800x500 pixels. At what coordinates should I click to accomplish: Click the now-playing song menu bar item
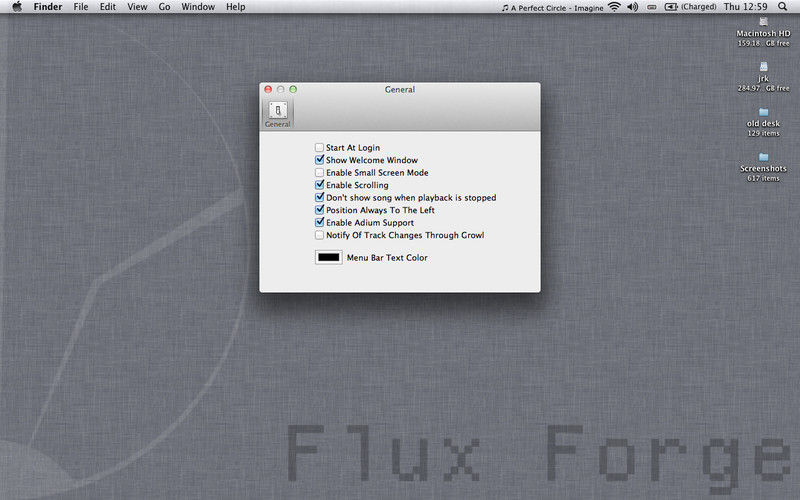[x=552, y=8]
